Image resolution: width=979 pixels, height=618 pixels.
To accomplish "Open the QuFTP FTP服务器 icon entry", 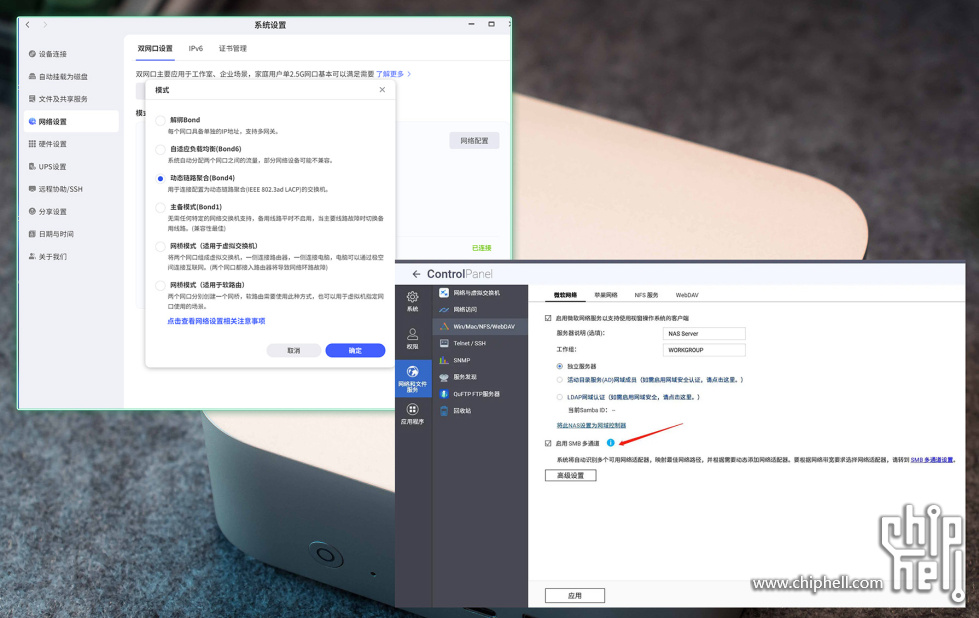I will point(445,394).
